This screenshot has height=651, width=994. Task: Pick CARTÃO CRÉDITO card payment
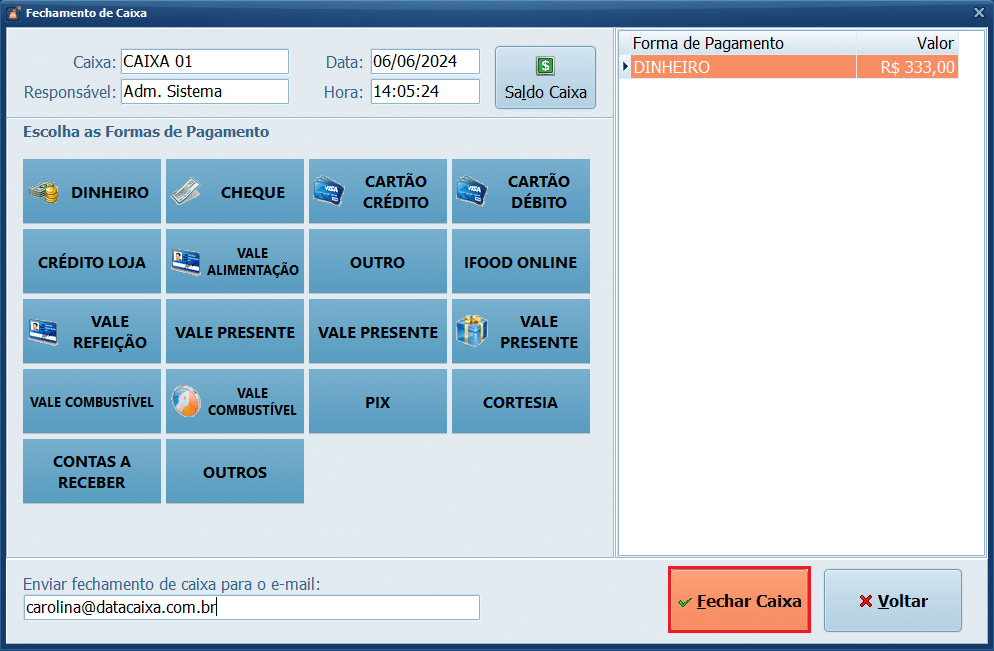[x=378, y=191]
